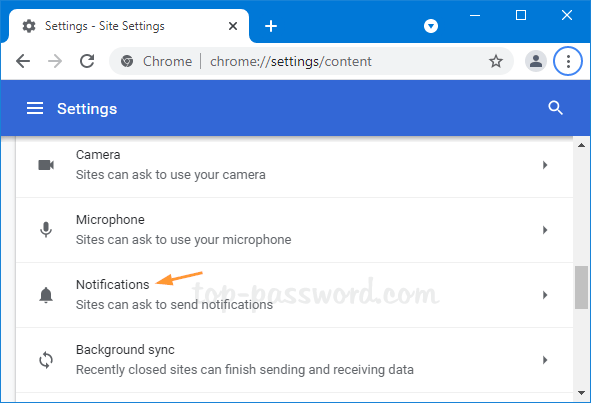Expand Background sync arrow
This screenshot has height=403, width=591.
tap(545, 360)
